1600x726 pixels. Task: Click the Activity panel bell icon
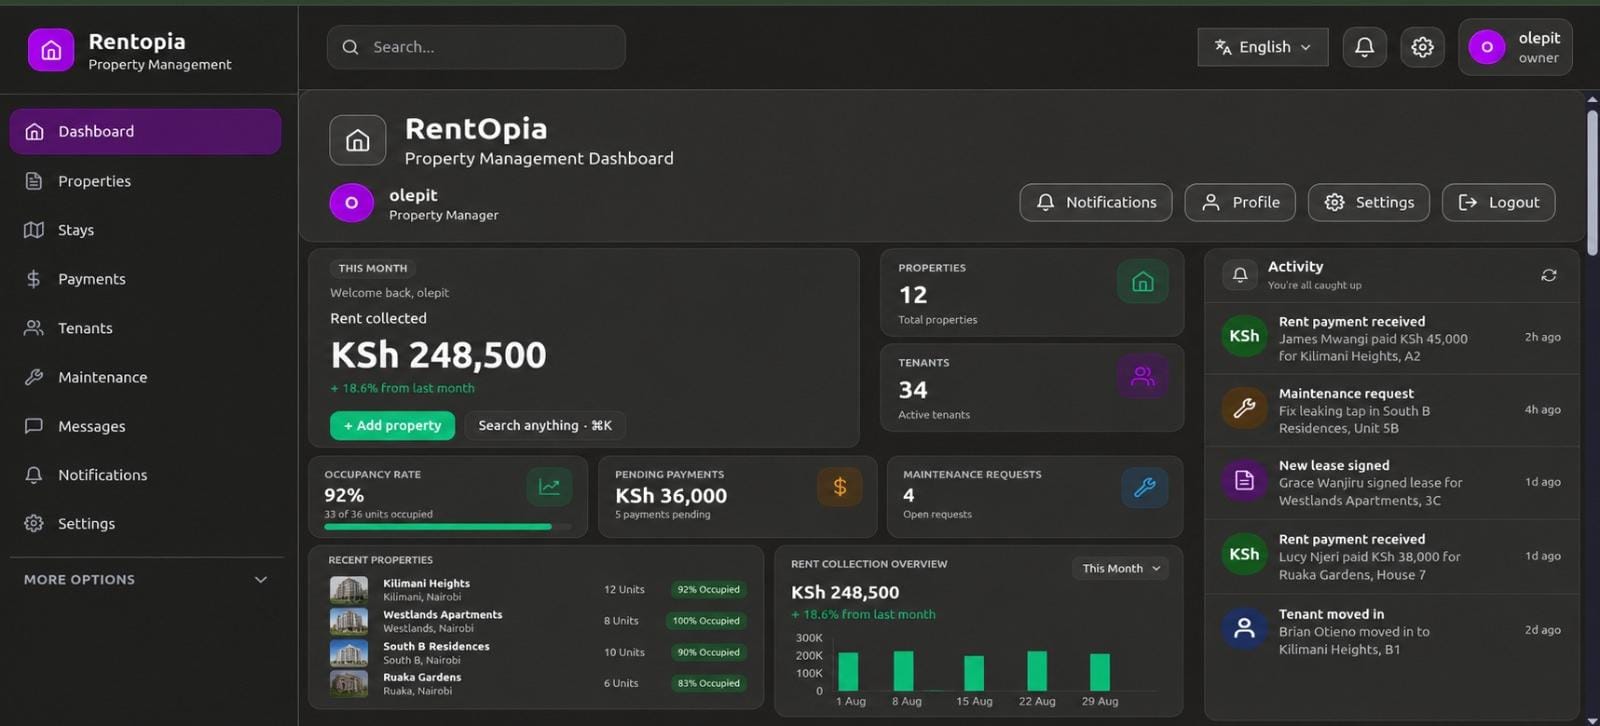(1240, 275)
